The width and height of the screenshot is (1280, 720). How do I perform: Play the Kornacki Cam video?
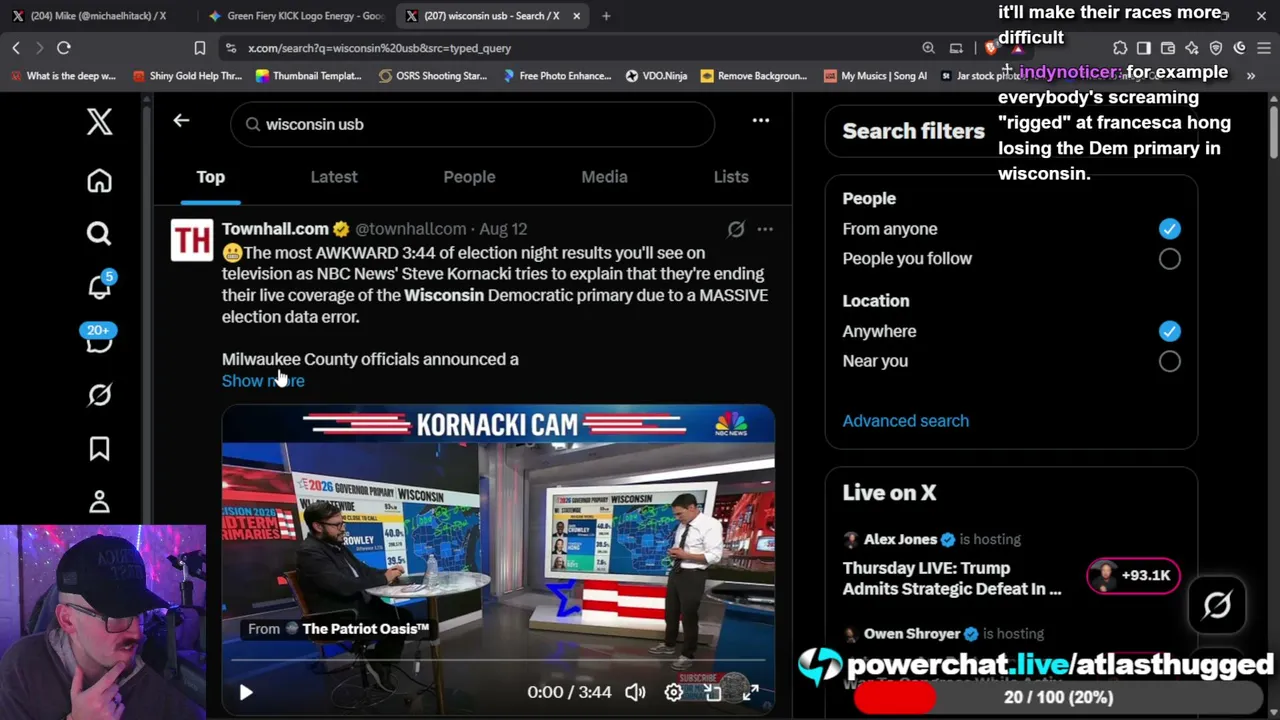pyautogui.click(x=246, y=692)
